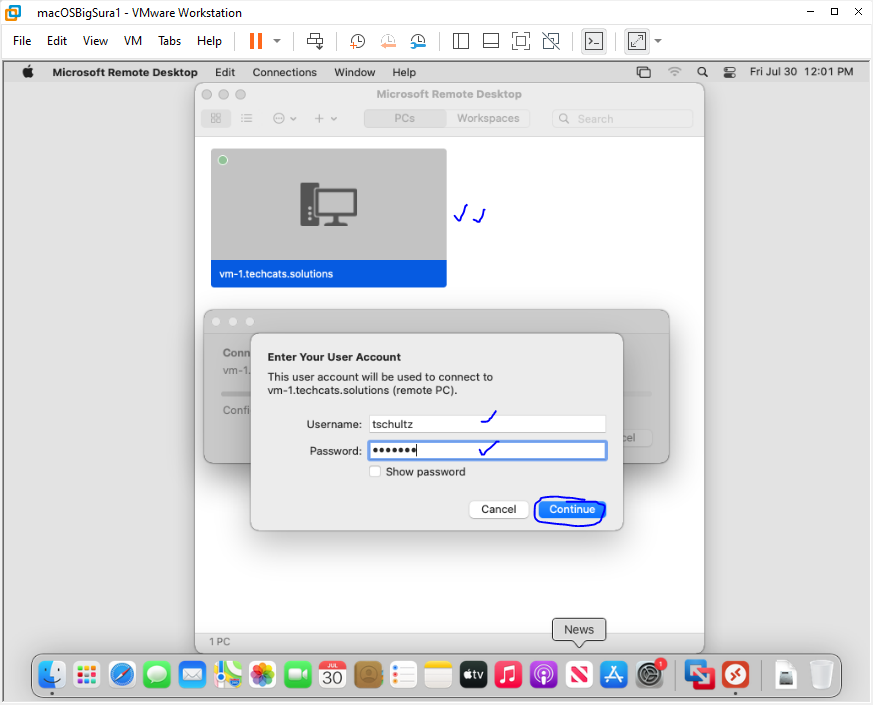
Task: Click into the Password field
Action: pyautogui.click(x=487, y=451)
